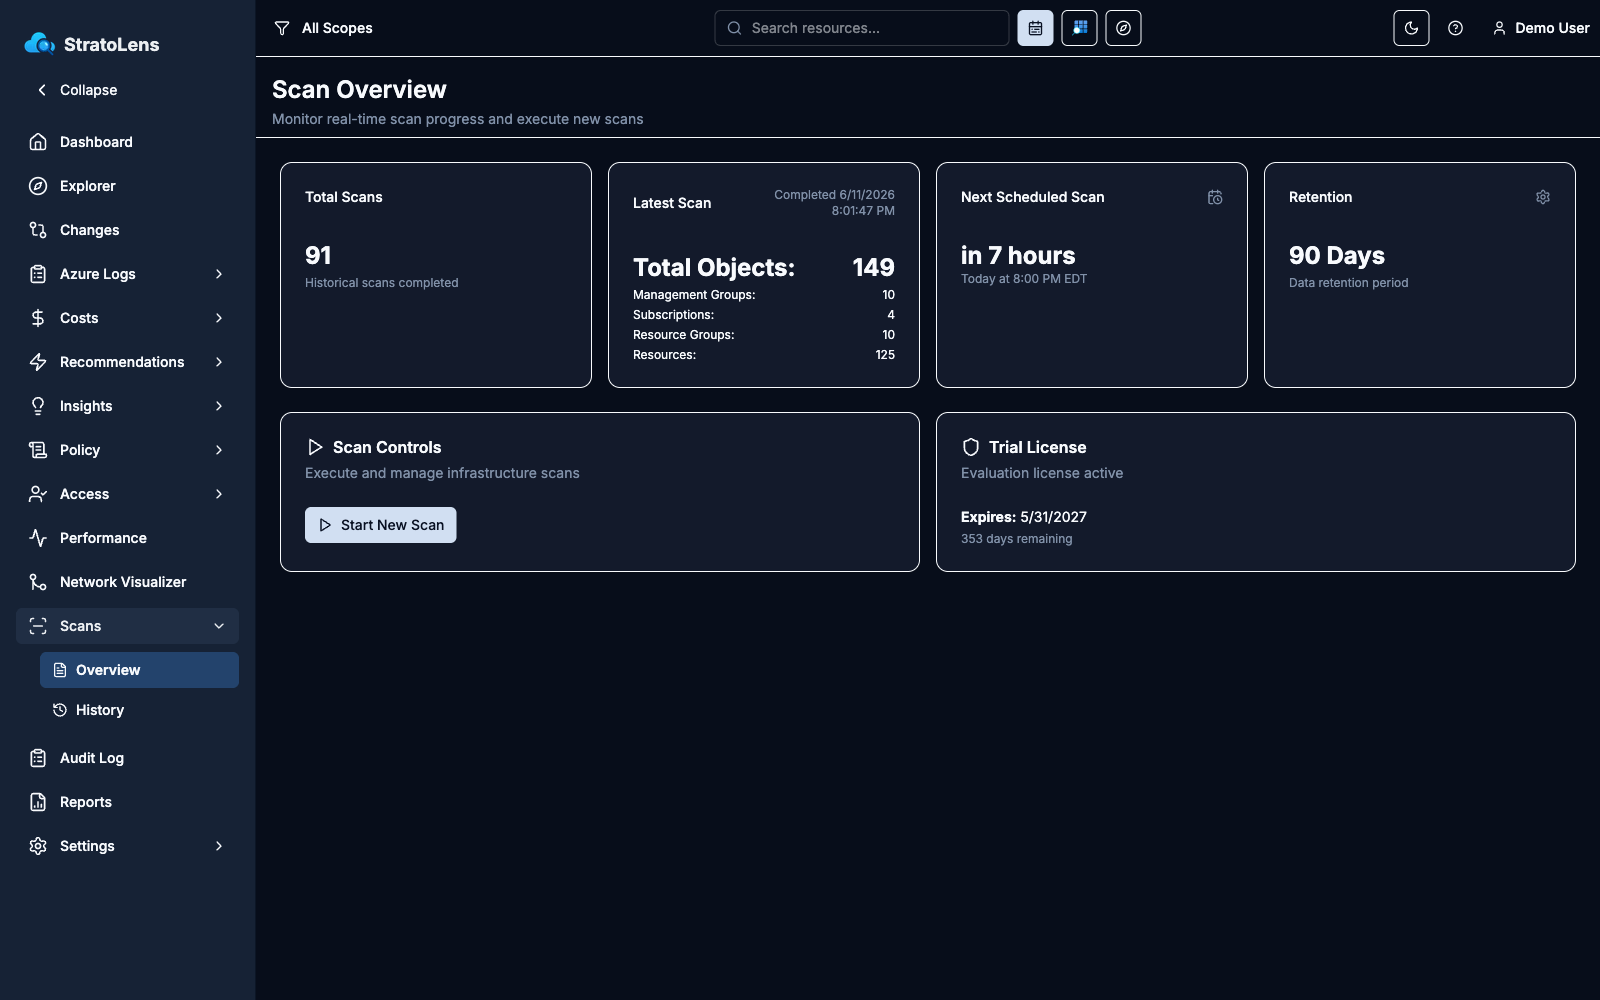Click the calendar icon next to search
Image resolution: width=1600 pixels, height=1000 pixels.
(1035, 28)
